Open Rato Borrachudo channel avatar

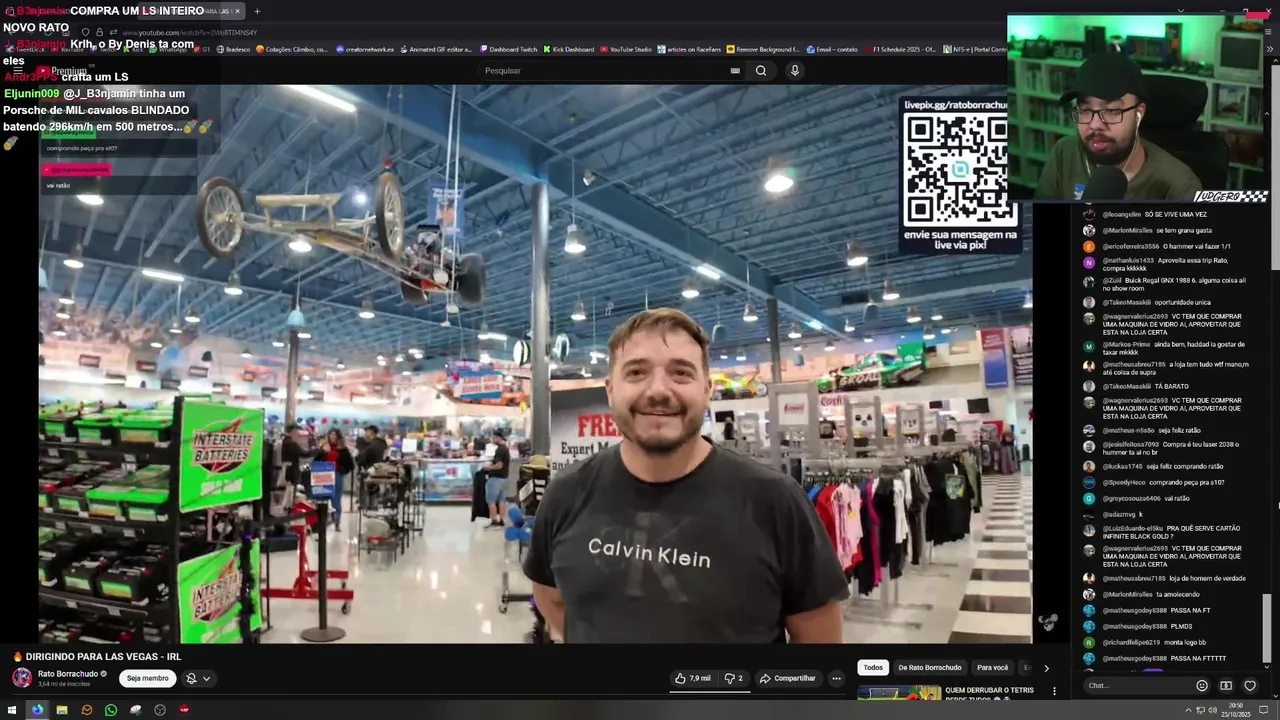[22, 678]
